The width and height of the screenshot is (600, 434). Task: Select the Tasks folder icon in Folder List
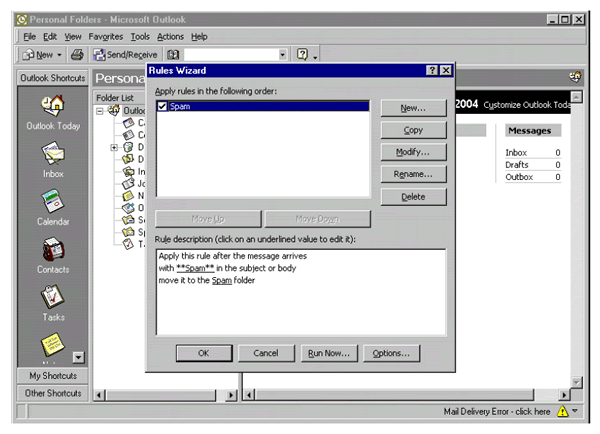tap(128, 243)
